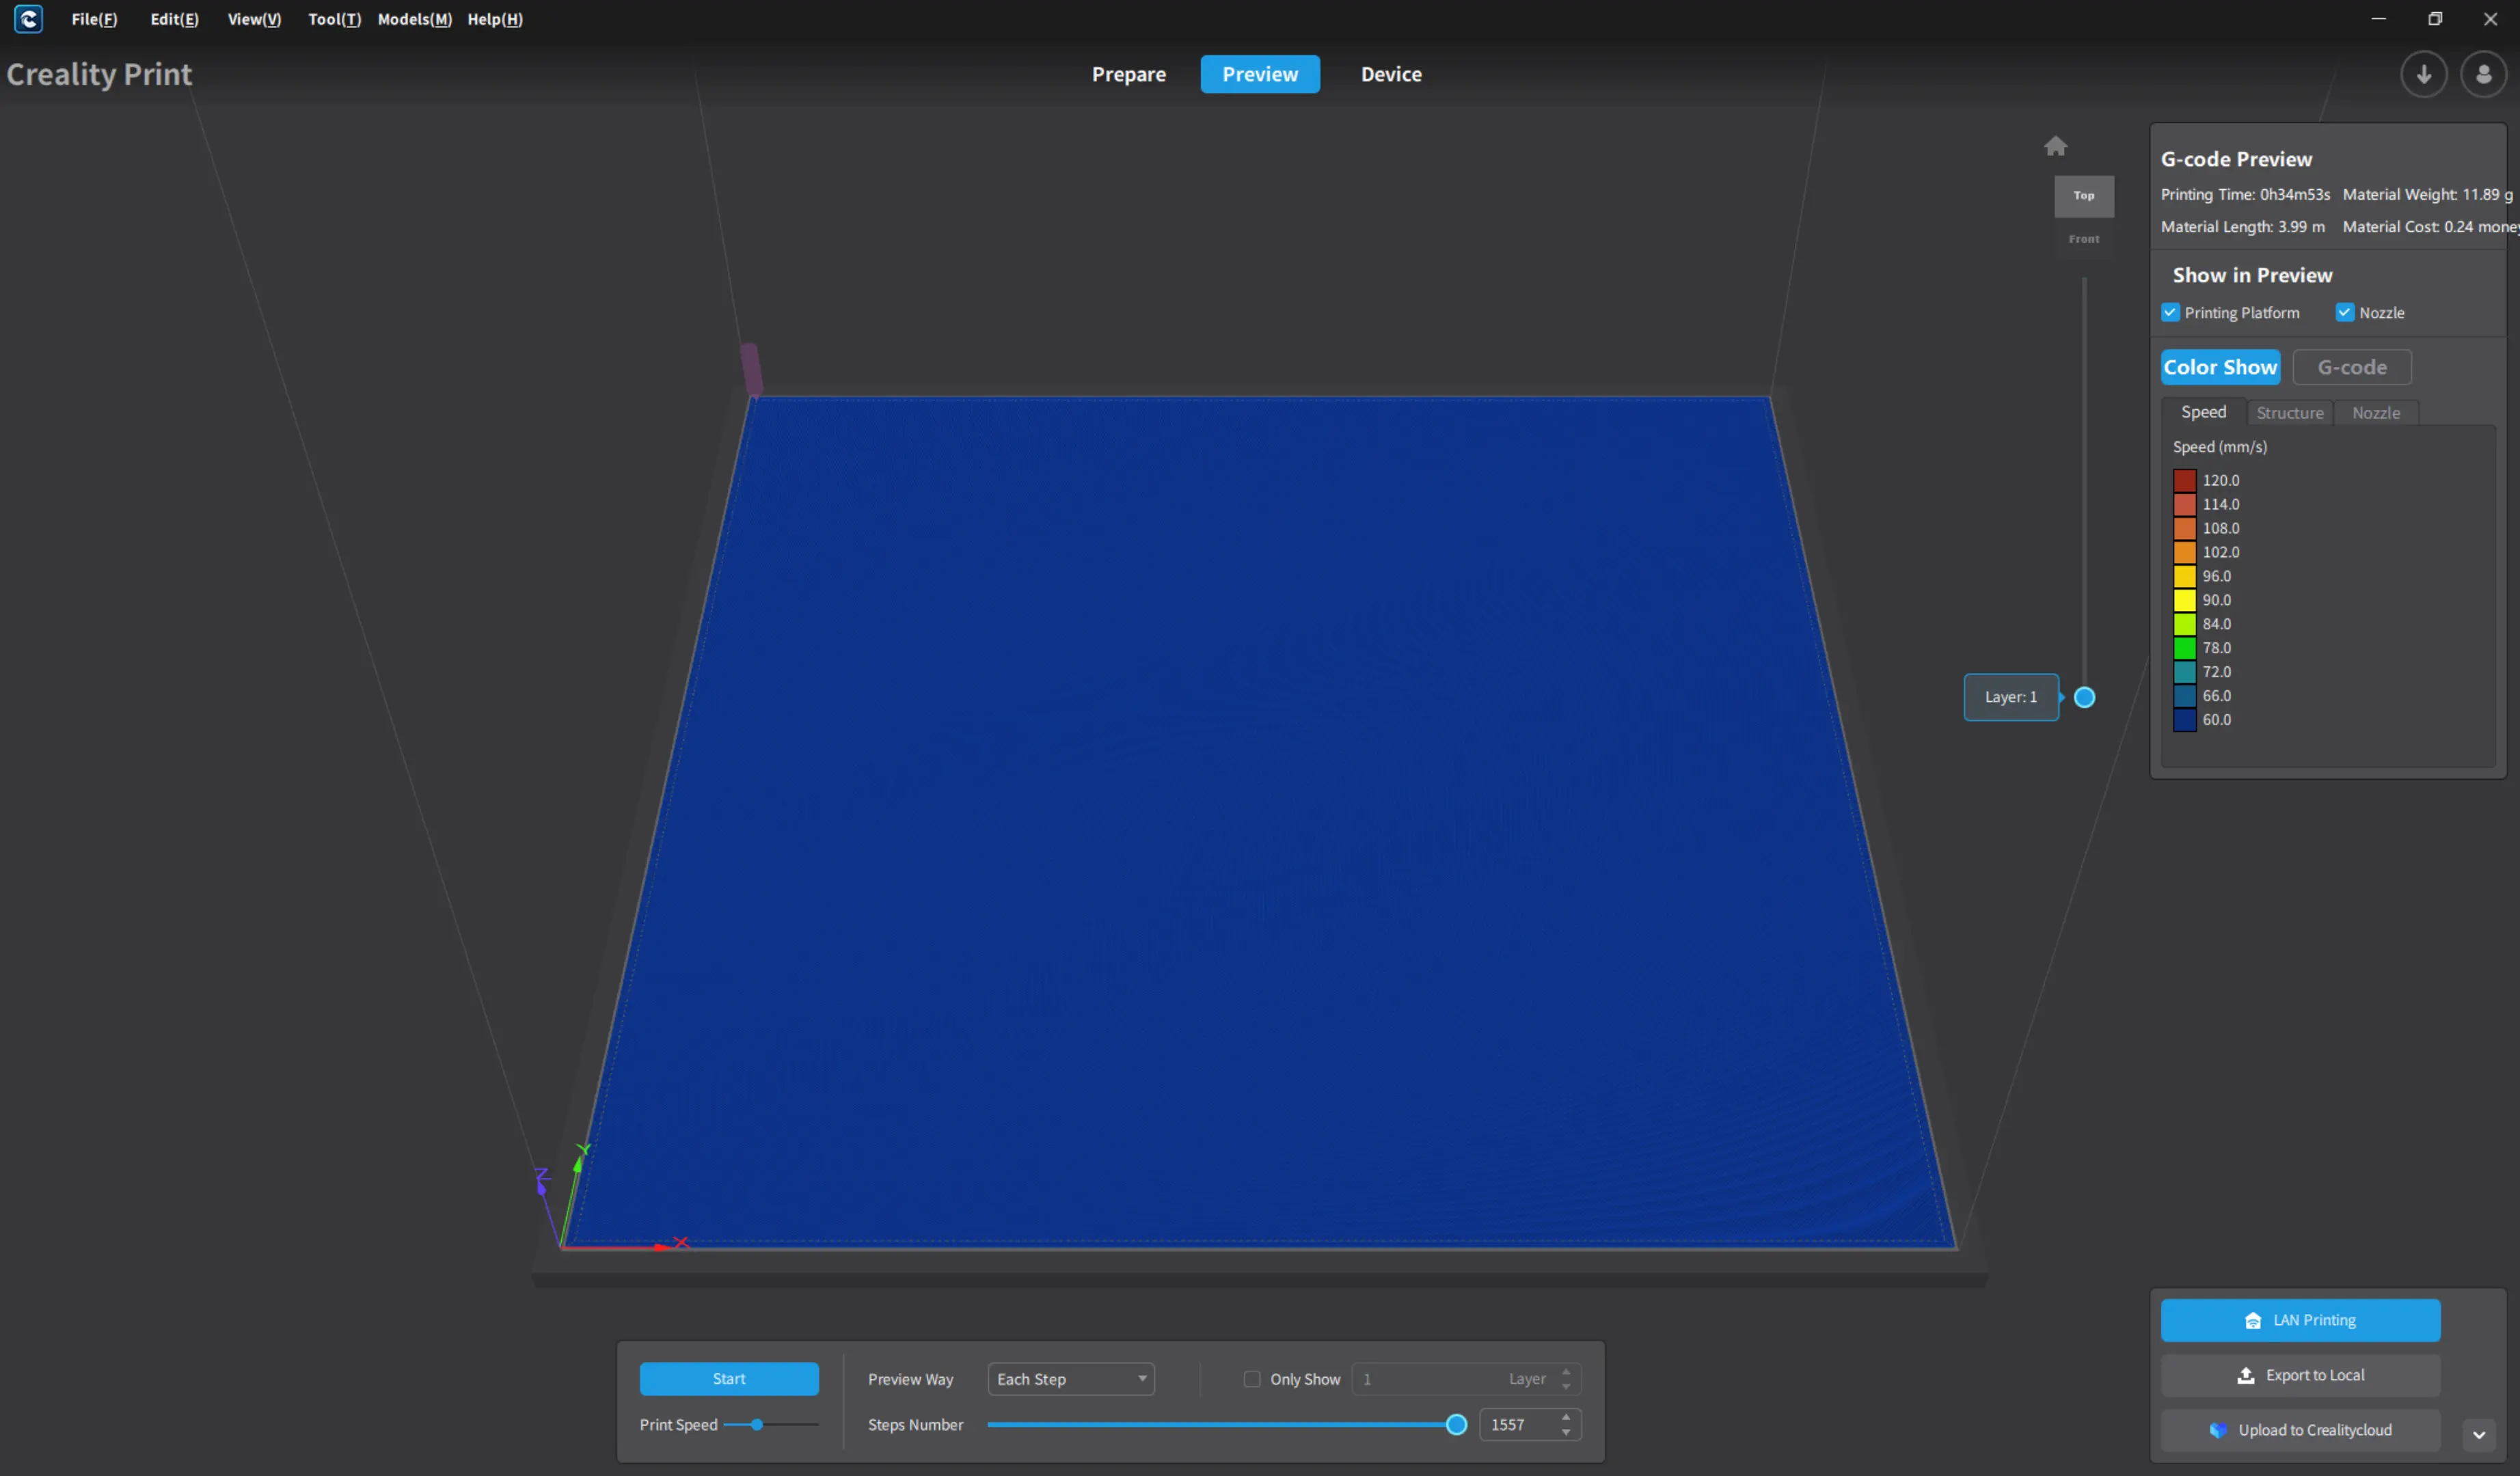Viewport: 2520px width, 1476px height.
Task: Select the Top face of view cube
Action: (2084, 196)
